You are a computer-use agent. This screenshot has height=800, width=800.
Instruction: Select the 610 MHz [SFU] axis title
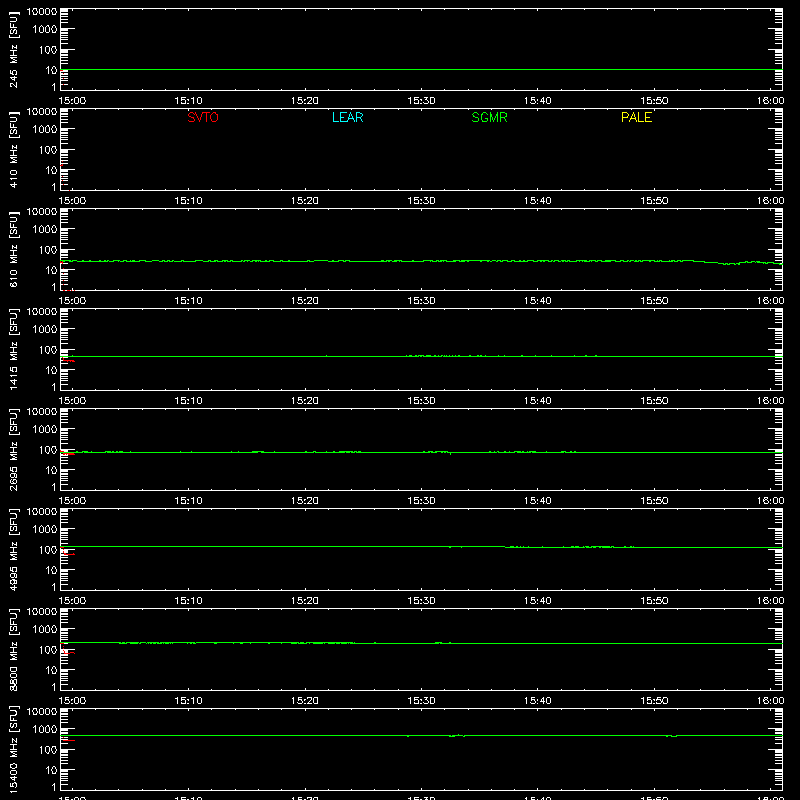click(x=13, y=249)
